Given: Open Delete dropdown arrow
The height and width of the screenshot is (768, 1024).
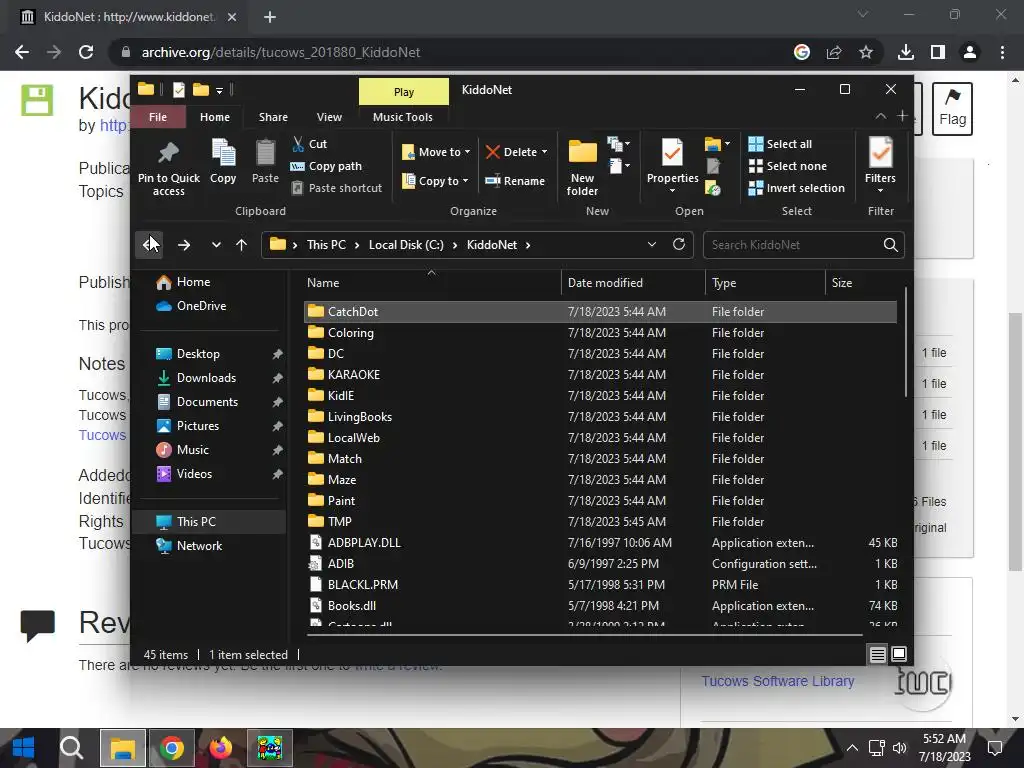Looking at the screenshot, I should [544, 152].
